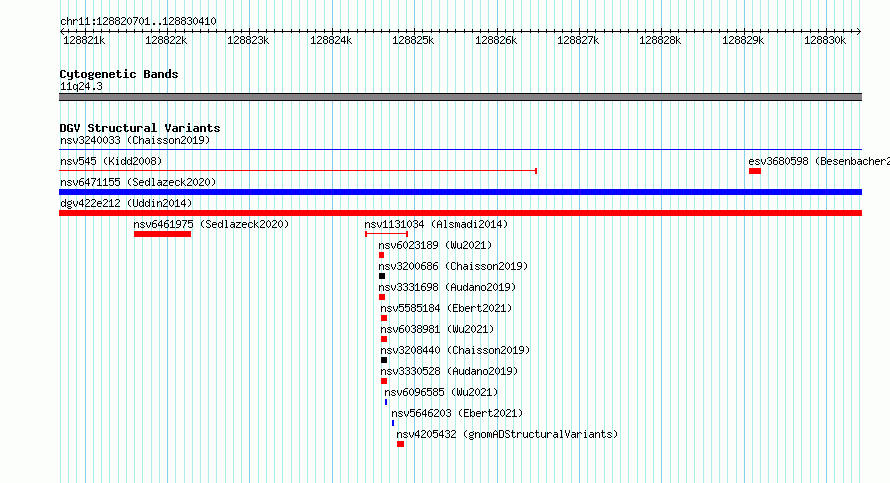Click the gray 11q24.3 cytogenetic band bar
The image size is (890, 483).
click(460, 97)
